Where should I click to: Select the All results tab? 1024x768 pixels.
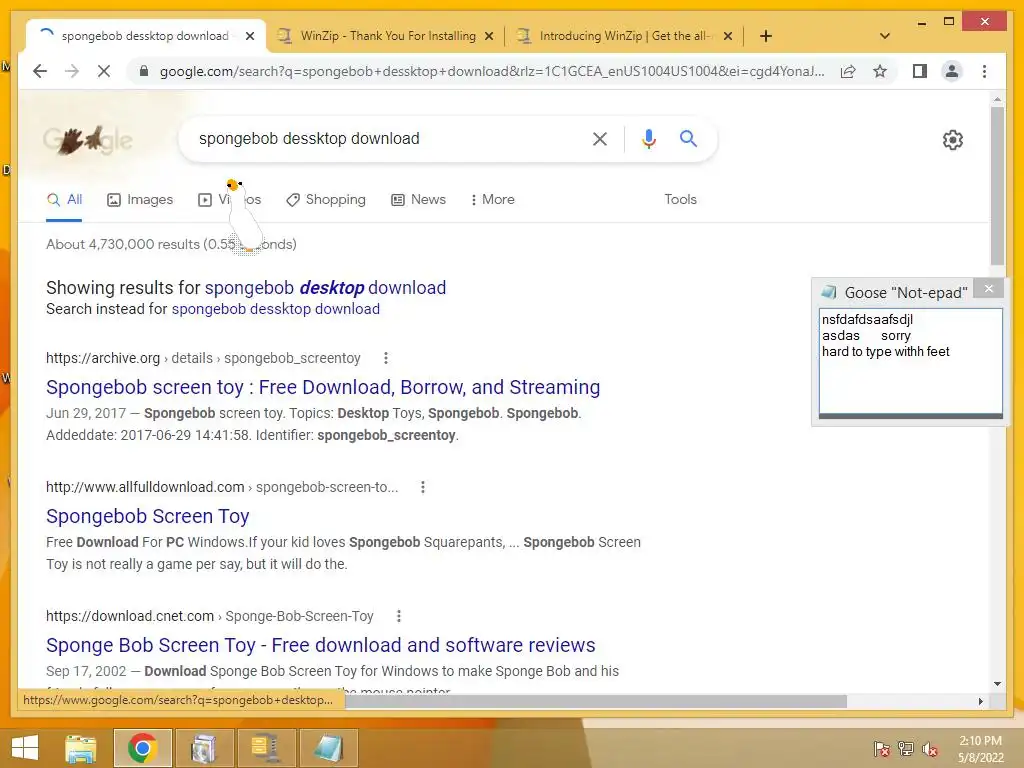pyautogui.click(x=64, y=200)
